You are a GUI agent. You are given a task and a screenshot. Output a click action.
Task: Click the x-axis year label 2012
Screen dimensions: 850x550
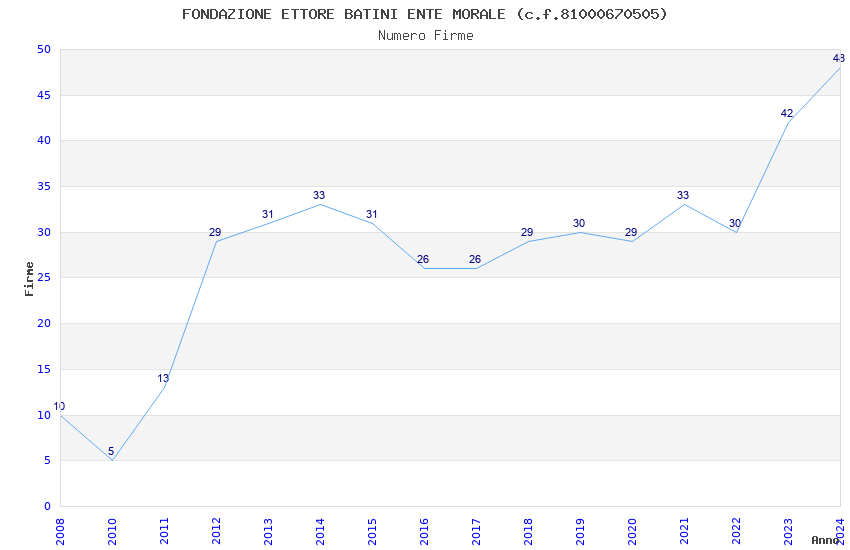tap(216, 531)
